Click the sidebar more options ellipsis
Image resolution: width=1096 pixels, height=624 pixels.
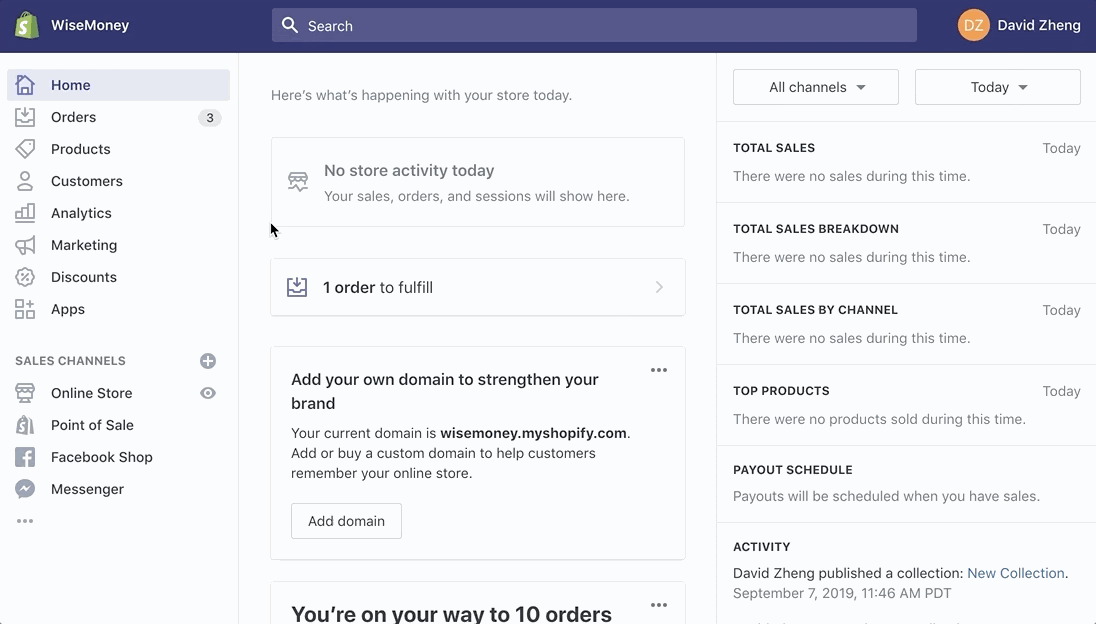25,521
